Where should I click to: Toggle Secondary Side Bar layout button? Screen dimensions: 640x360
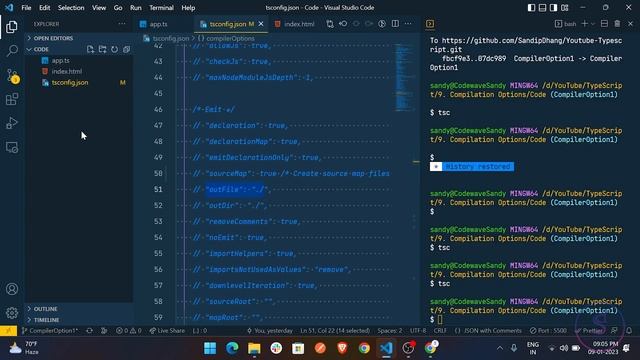[x=553, y=8]
